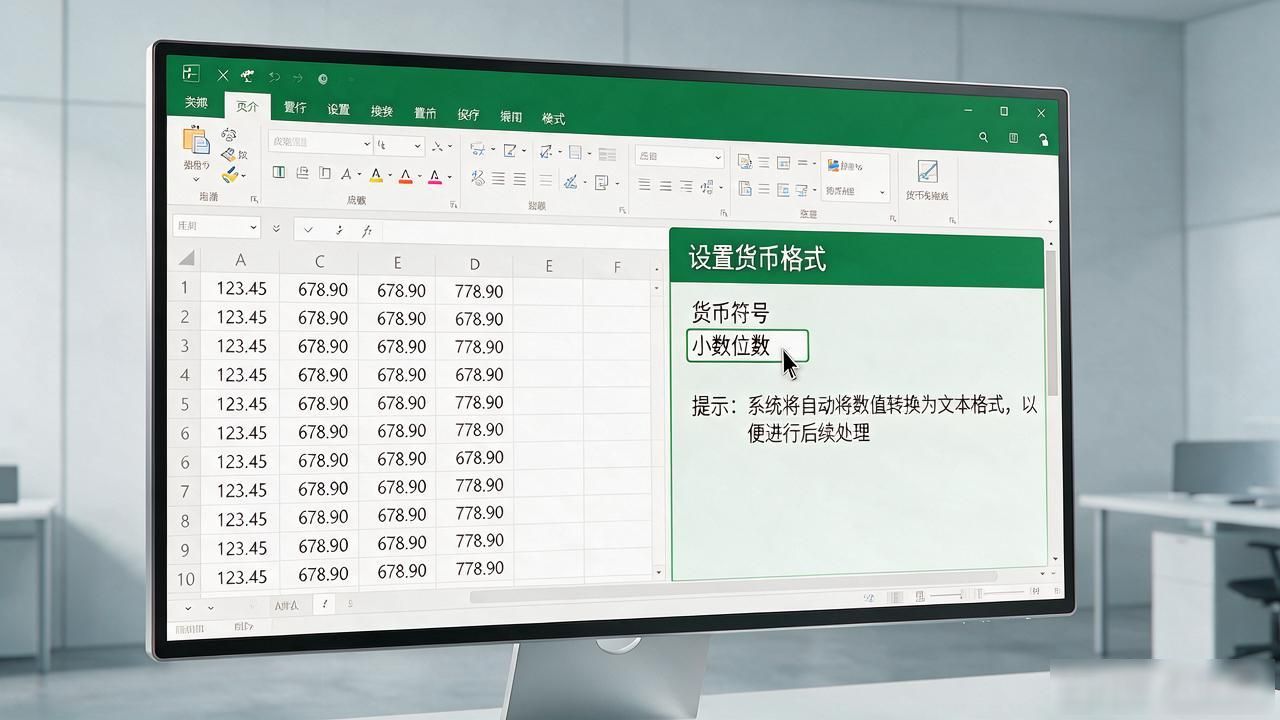Click the Redo arrow in the title bar

click(297, 78)
